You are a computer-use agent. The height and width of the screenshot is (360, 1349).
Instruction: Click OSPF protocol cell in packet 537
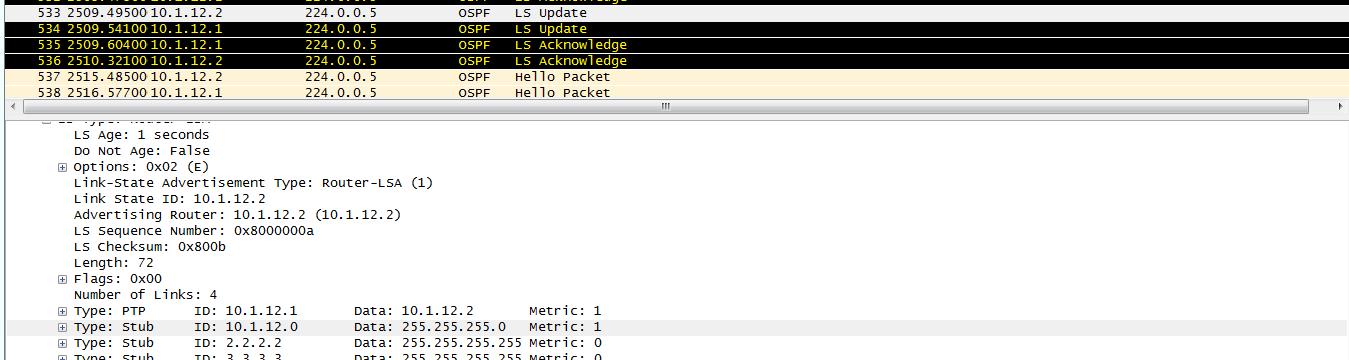click(x=474, y=77)
